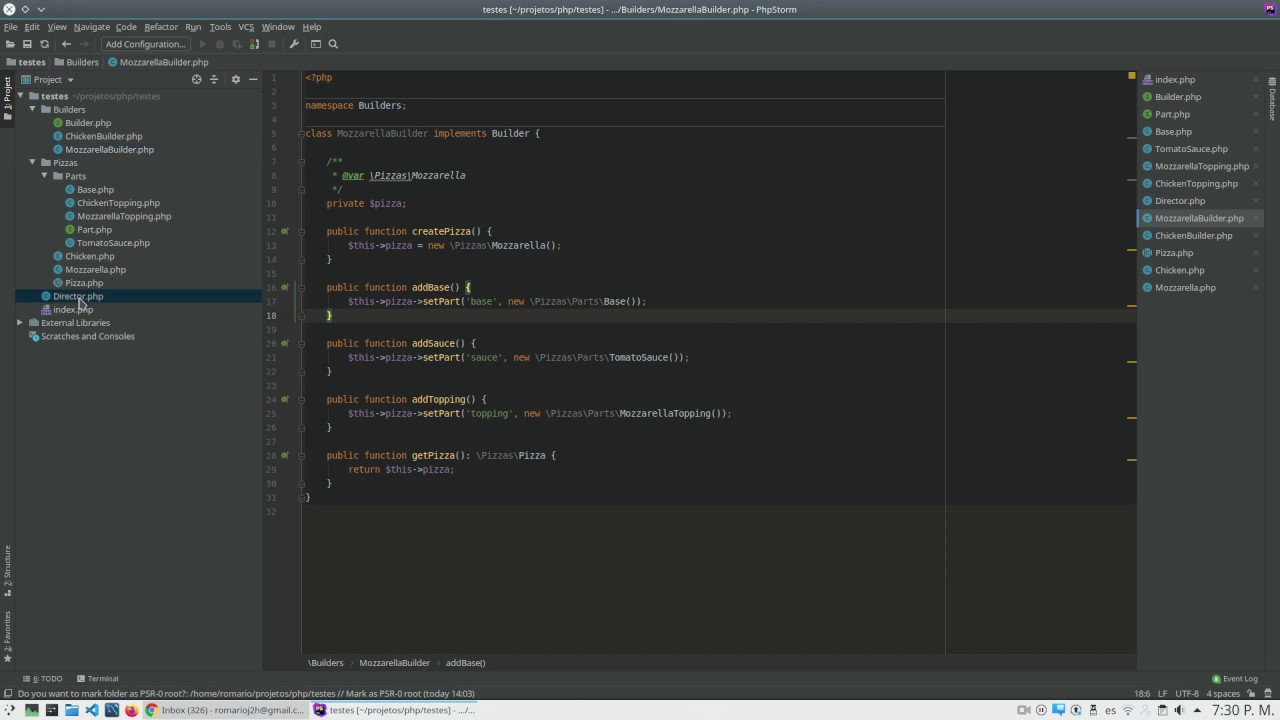Open Firefox from the taskbar
This screenshot has height=720, width=1280.
(131, 710)
